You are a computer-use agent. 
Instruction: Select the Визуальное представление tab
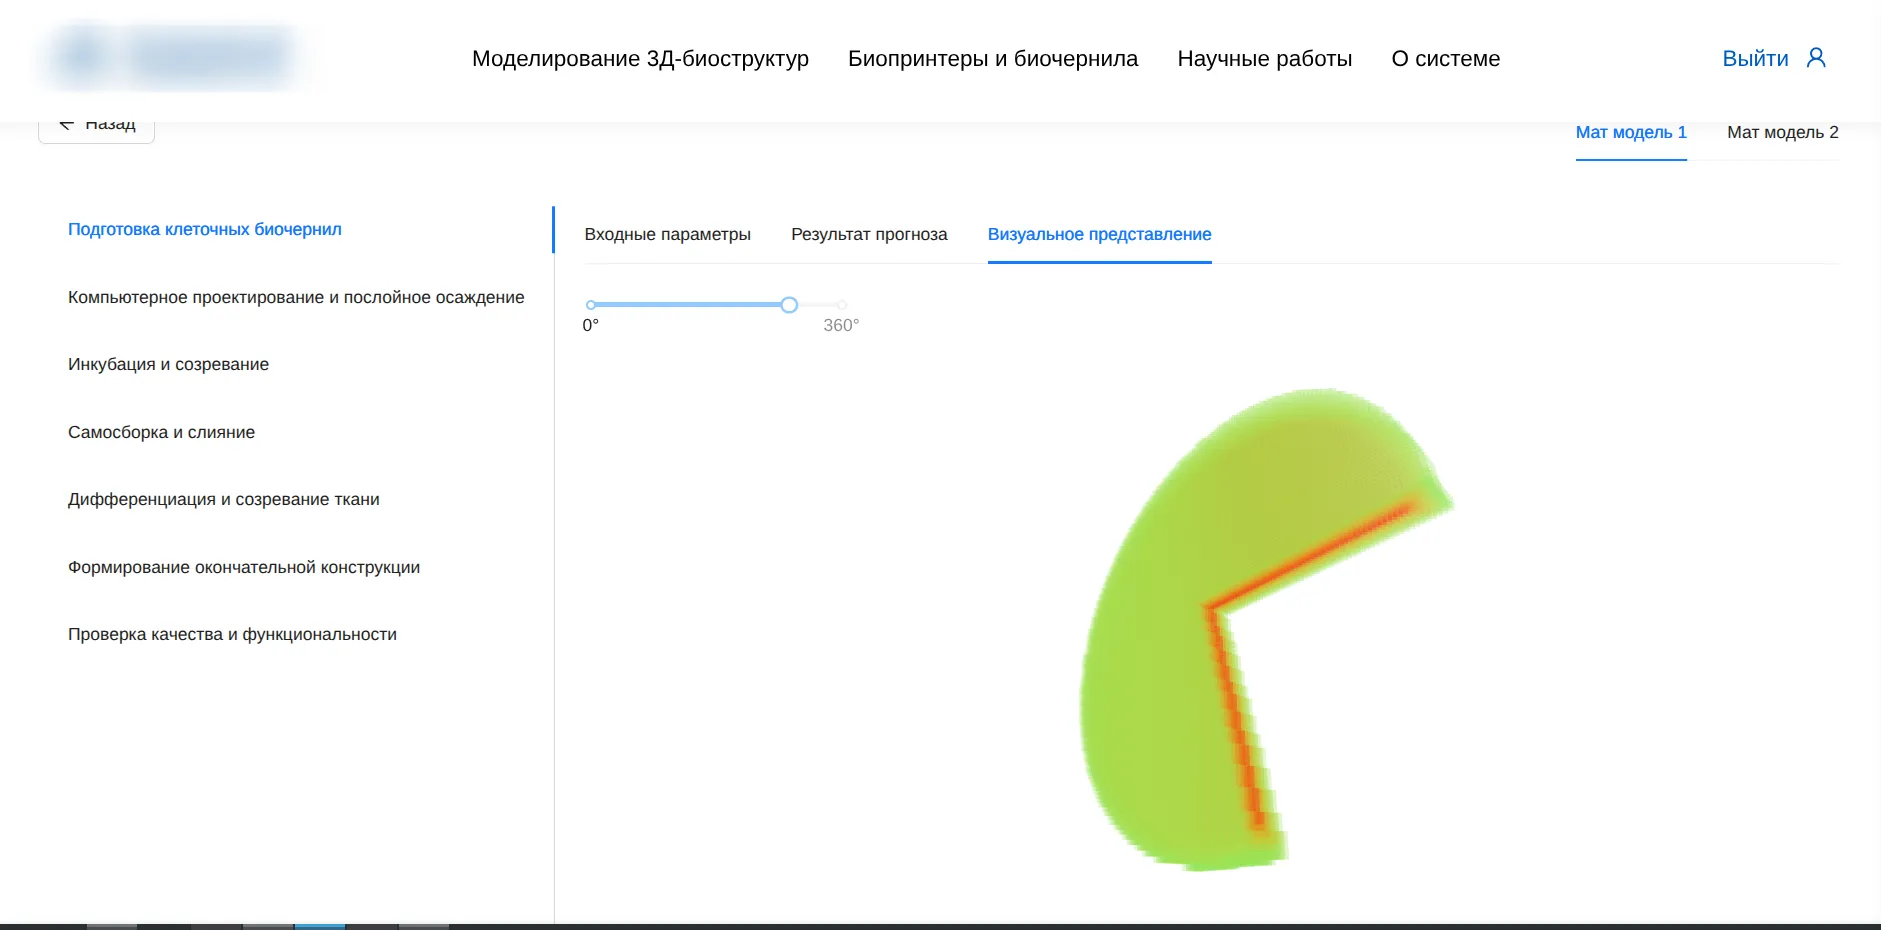pyautogui.click(x=1099, y=234)
